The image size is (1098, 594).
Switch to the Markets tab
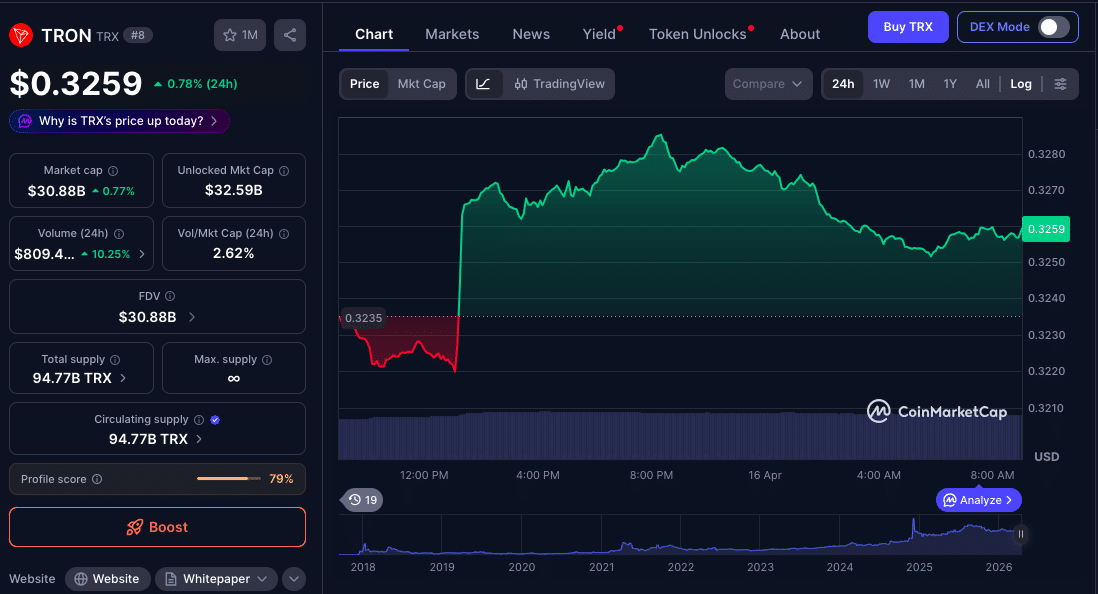point(451,33)
